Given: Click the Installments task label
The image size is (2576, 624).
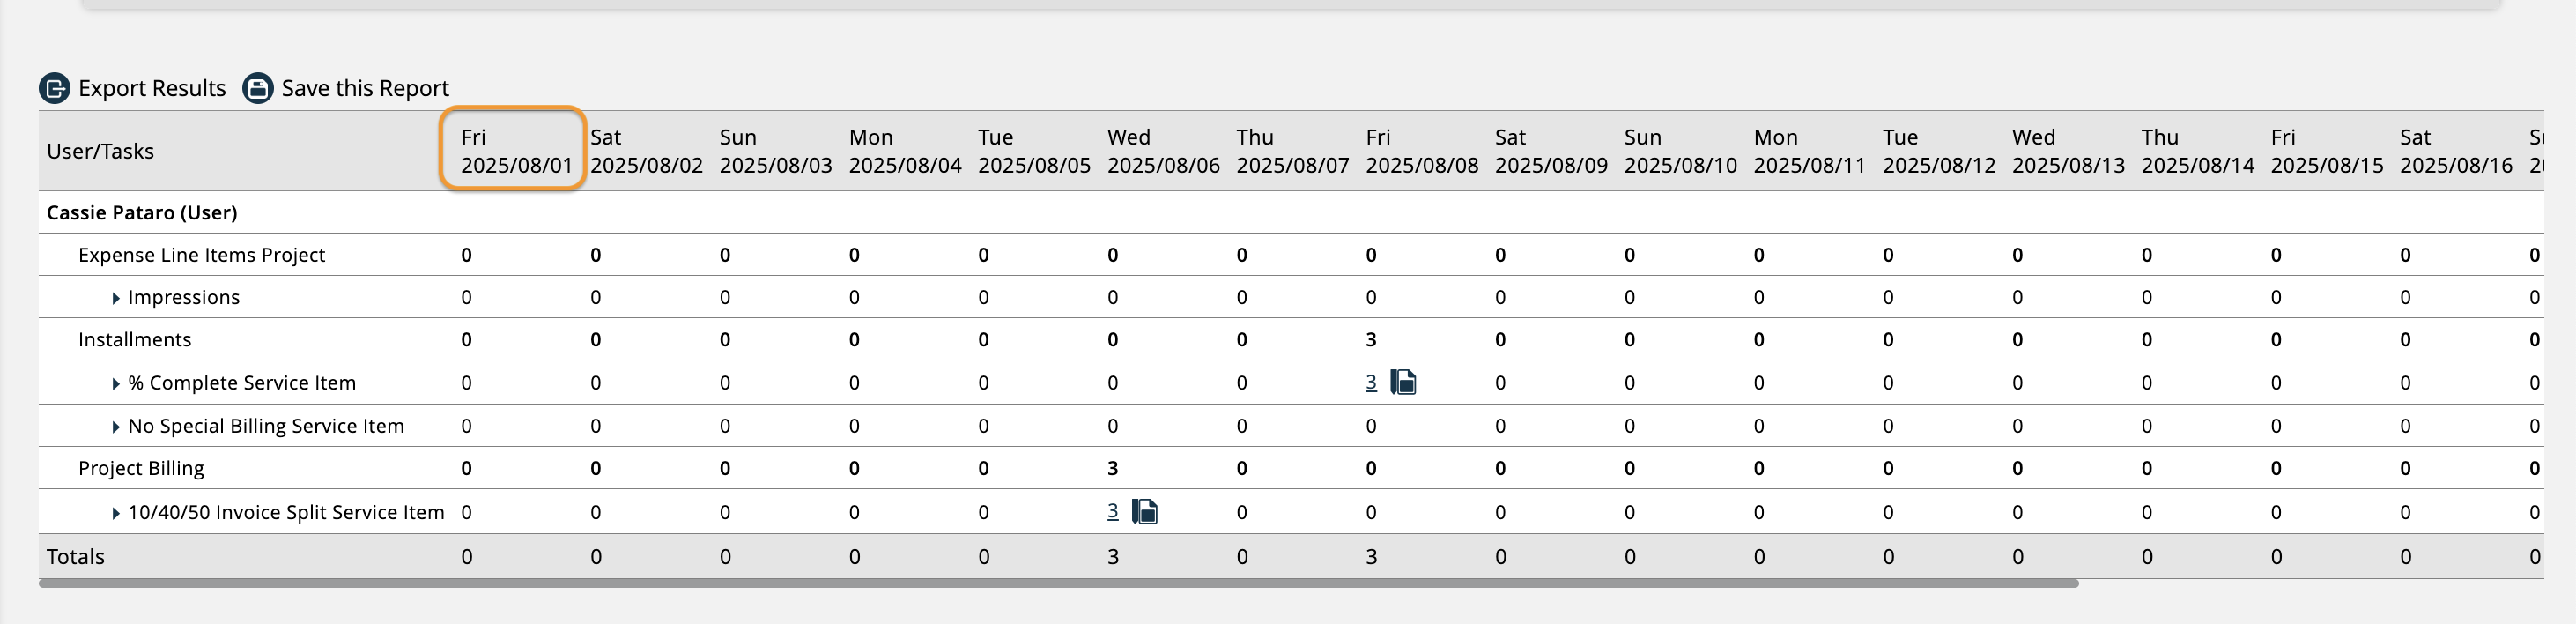Looking at the screenshot, I should click(x=135, y=339).
